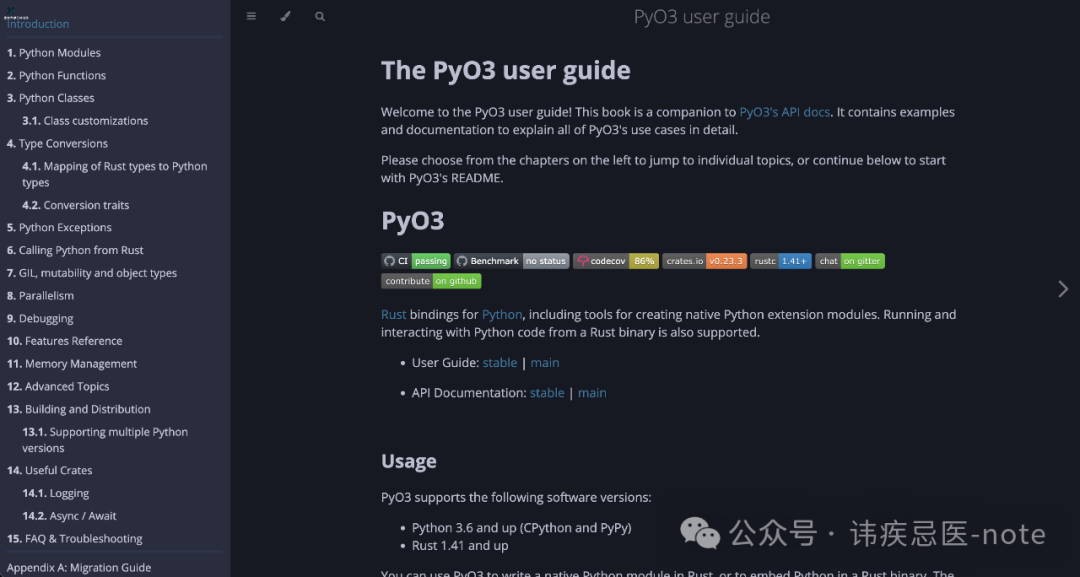
Task: Toggle the sidebar with the hamburger icon
Action: pyautogui.click(x=251, y=16)
